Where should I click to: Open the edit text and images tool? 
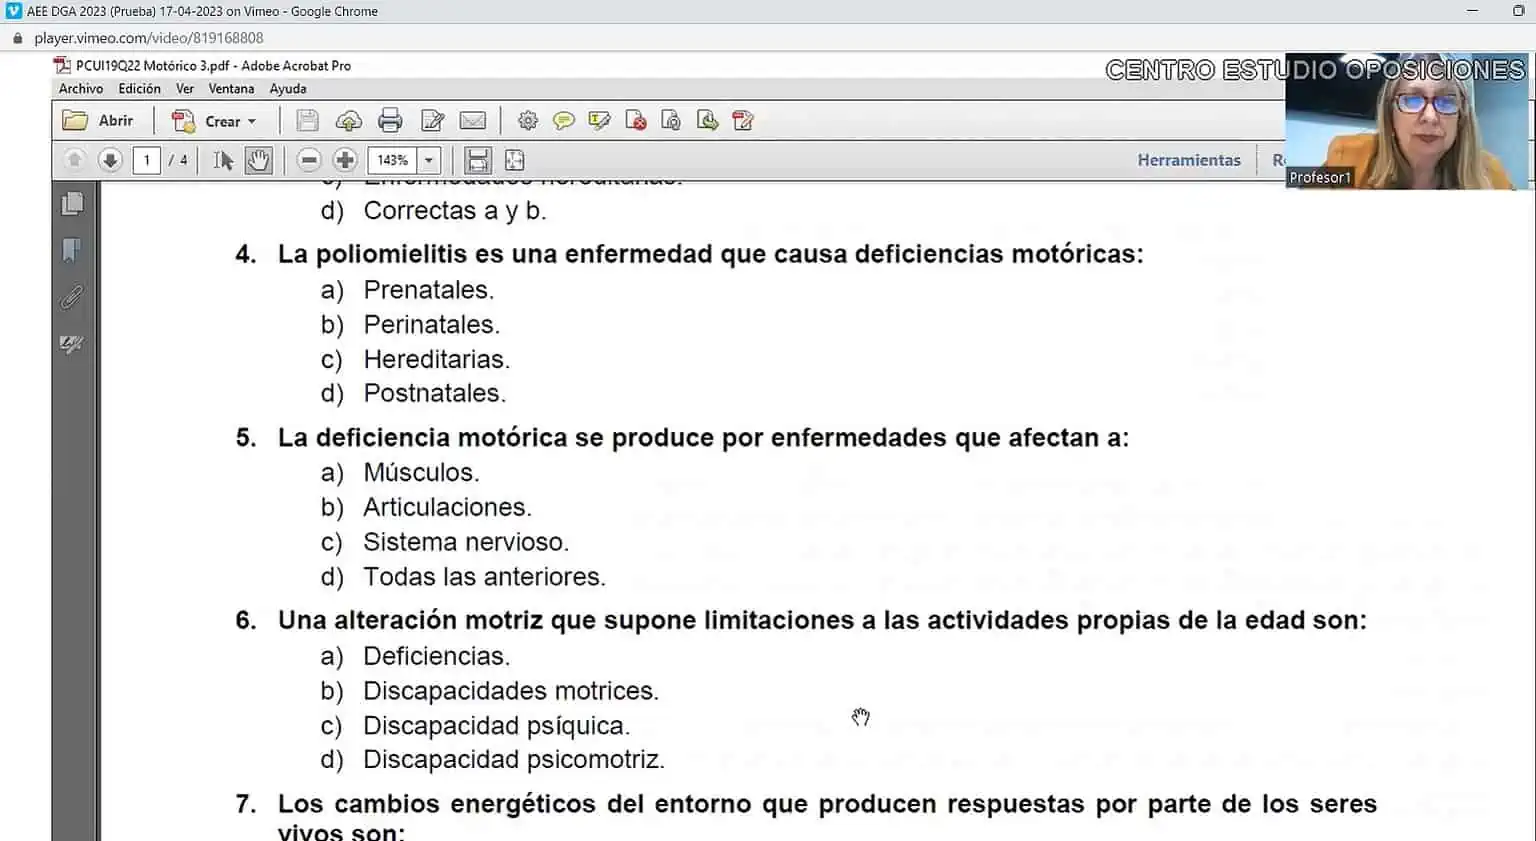[432, 121]
